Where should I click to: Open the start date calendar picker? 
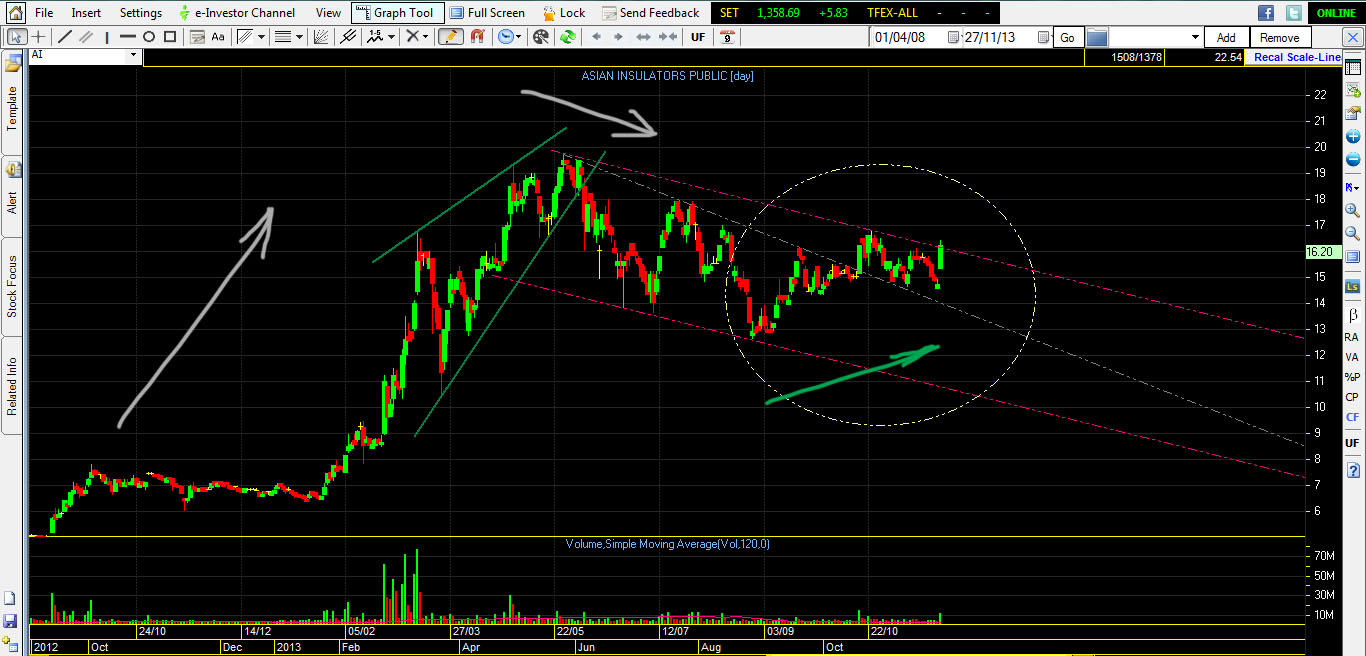(x=953, y=37)
